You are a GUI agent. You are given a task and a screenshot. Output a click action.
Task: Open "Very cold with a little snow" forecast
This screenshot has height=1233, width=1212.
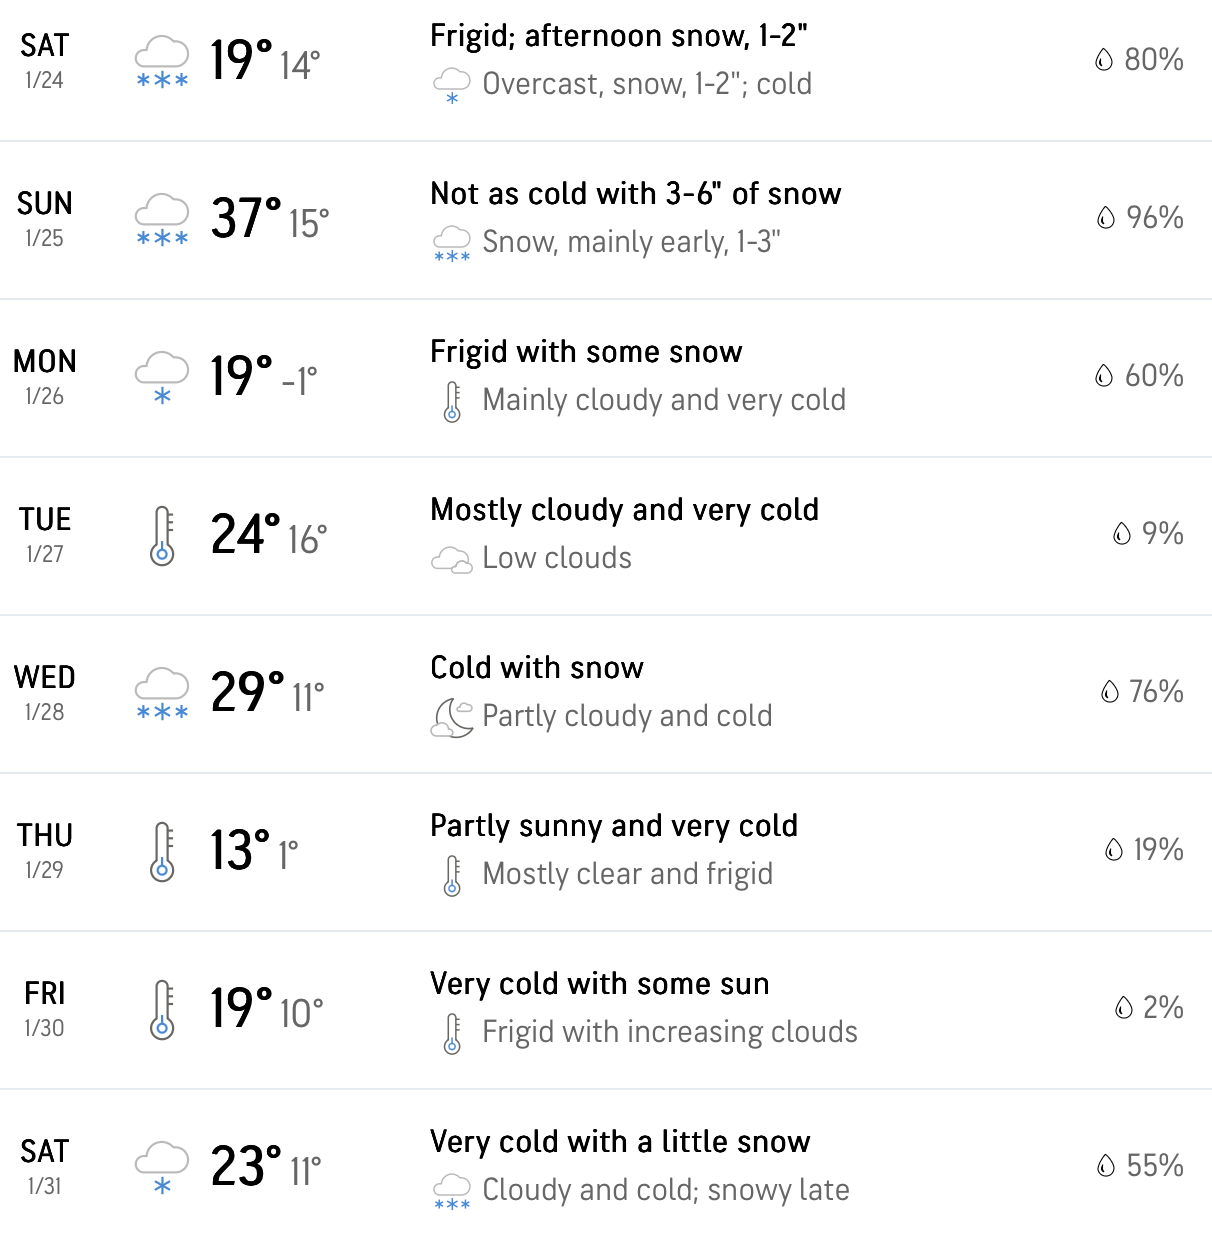pos(620,1142)
